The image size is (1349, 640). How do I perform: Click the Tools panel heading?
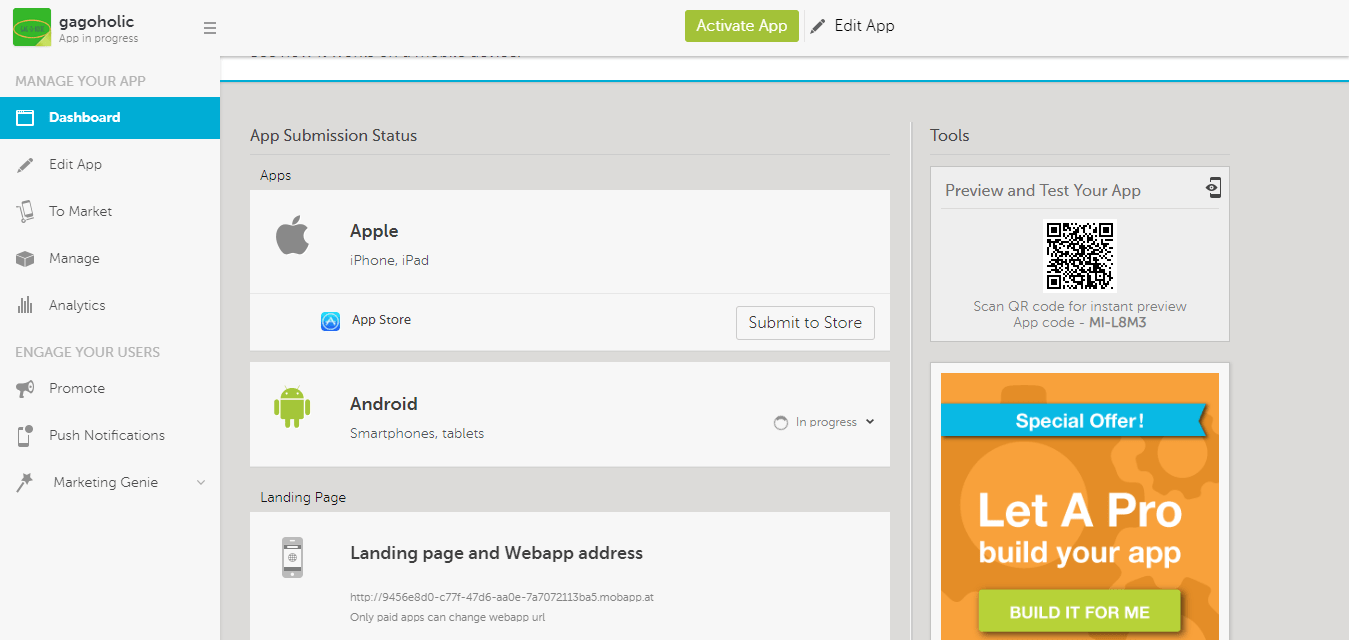click(949, 135)
